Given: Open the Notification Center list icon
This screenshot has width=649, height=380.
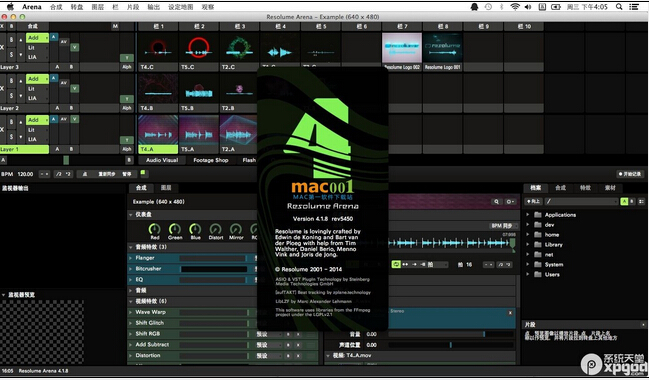Looking at the screenshot, I should coord(634,7).
